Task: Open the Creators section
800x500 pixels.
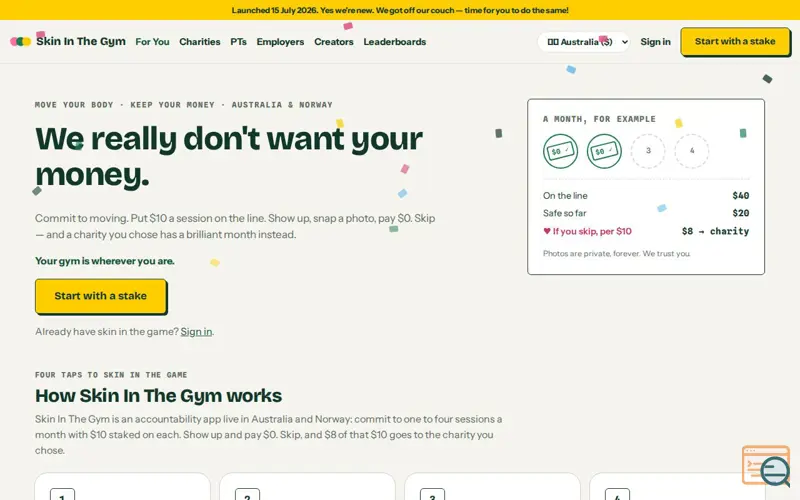Action: [x=334, y=42]
